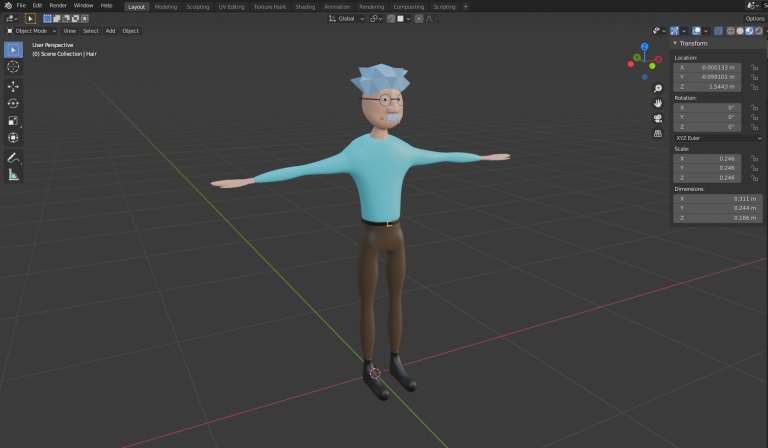Toggle proportional editing
The width and height of the screenshot is (768, 448).
419,19
